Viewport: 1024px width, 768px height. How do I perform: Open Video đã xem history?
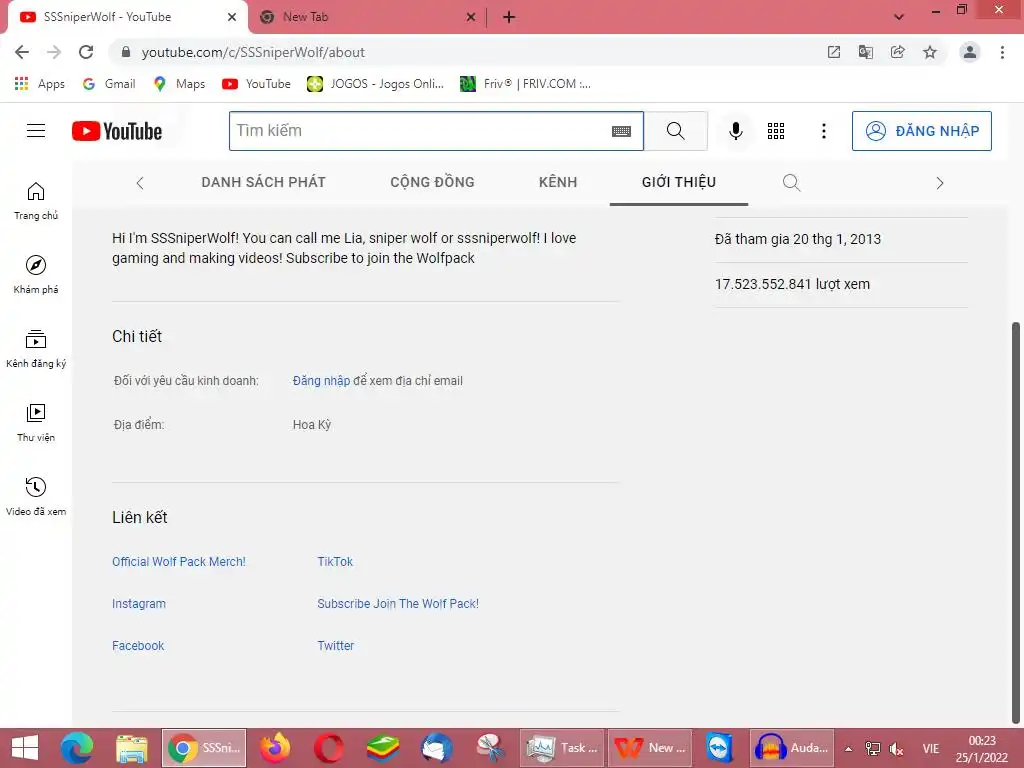pos(36,496)
